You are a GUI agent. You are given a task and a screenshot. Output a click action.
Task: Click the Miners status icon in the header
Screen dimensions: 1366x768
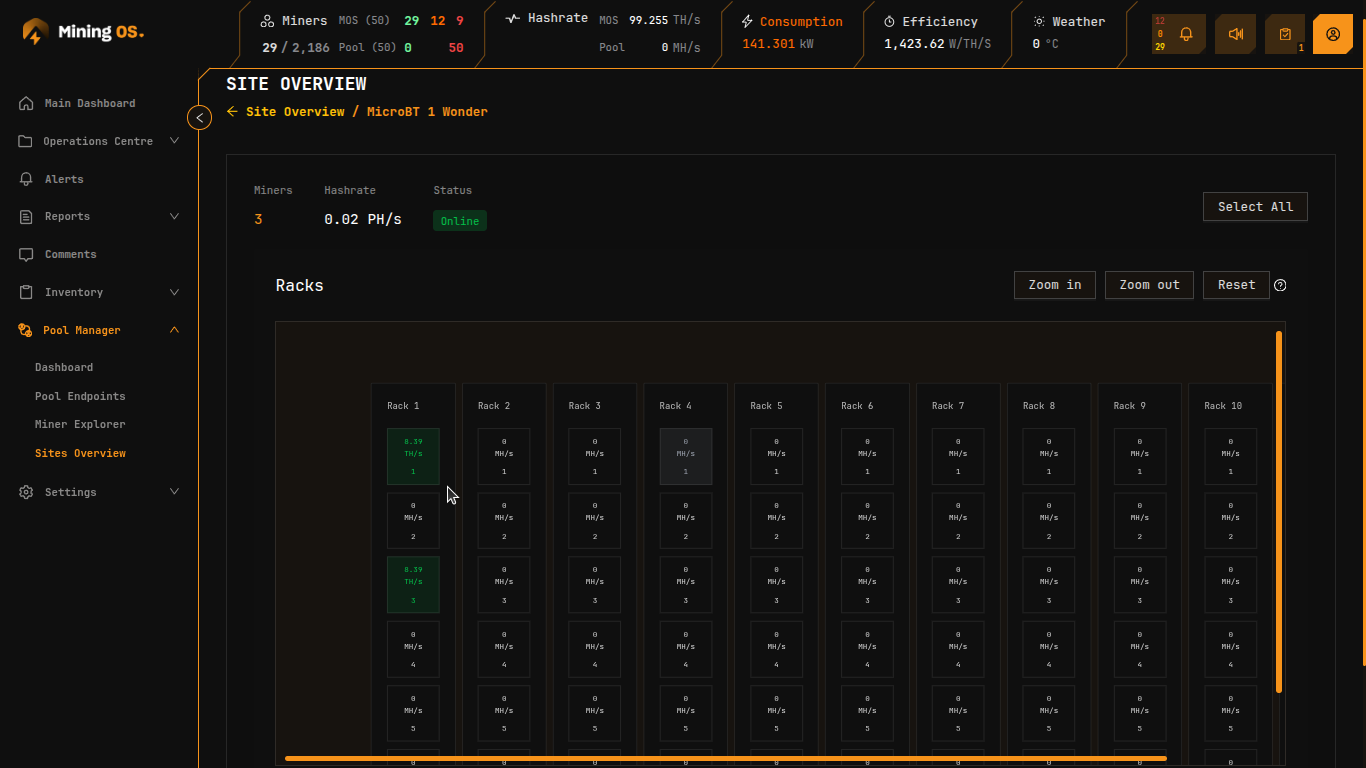click(266, 19)
